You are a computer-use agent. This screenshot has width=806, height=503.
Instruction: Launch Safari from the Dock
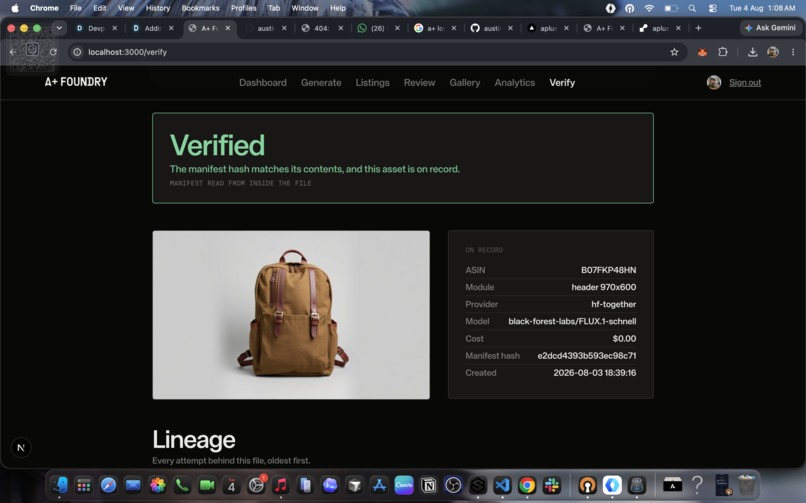(x=108, y=485)
